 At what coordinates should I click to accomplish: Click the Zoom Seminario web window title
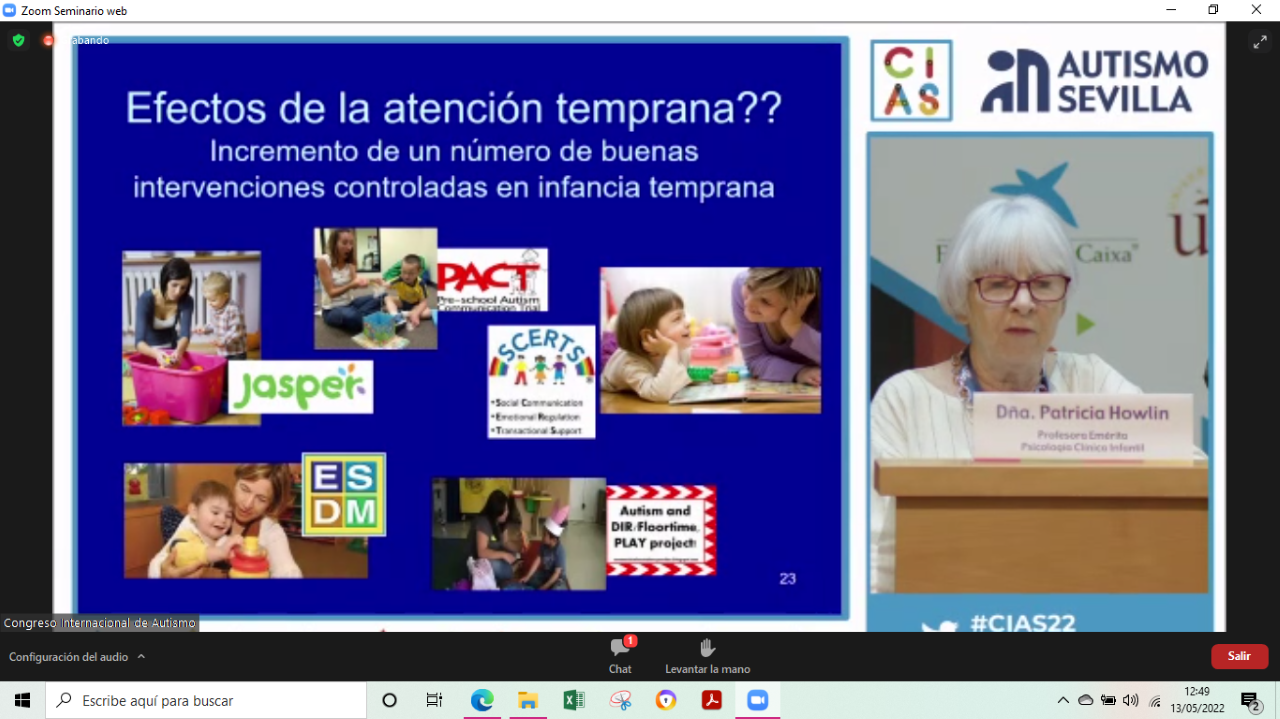click(74, 10)
